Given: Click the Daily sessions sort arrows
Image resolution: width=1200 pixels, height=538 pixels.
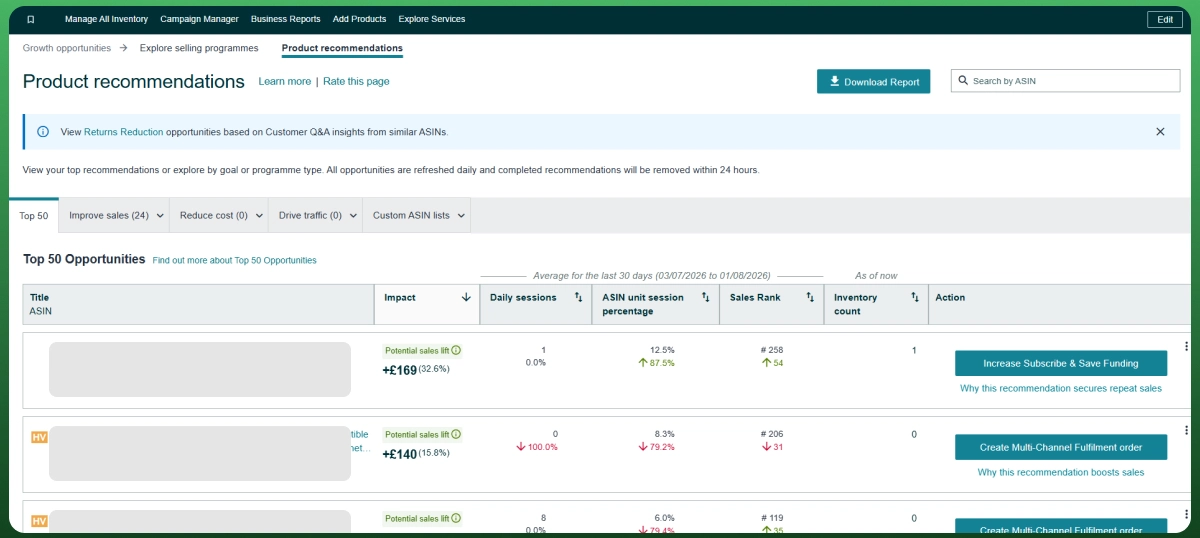Looking at the screenshot, I should (x=578, y=297).
